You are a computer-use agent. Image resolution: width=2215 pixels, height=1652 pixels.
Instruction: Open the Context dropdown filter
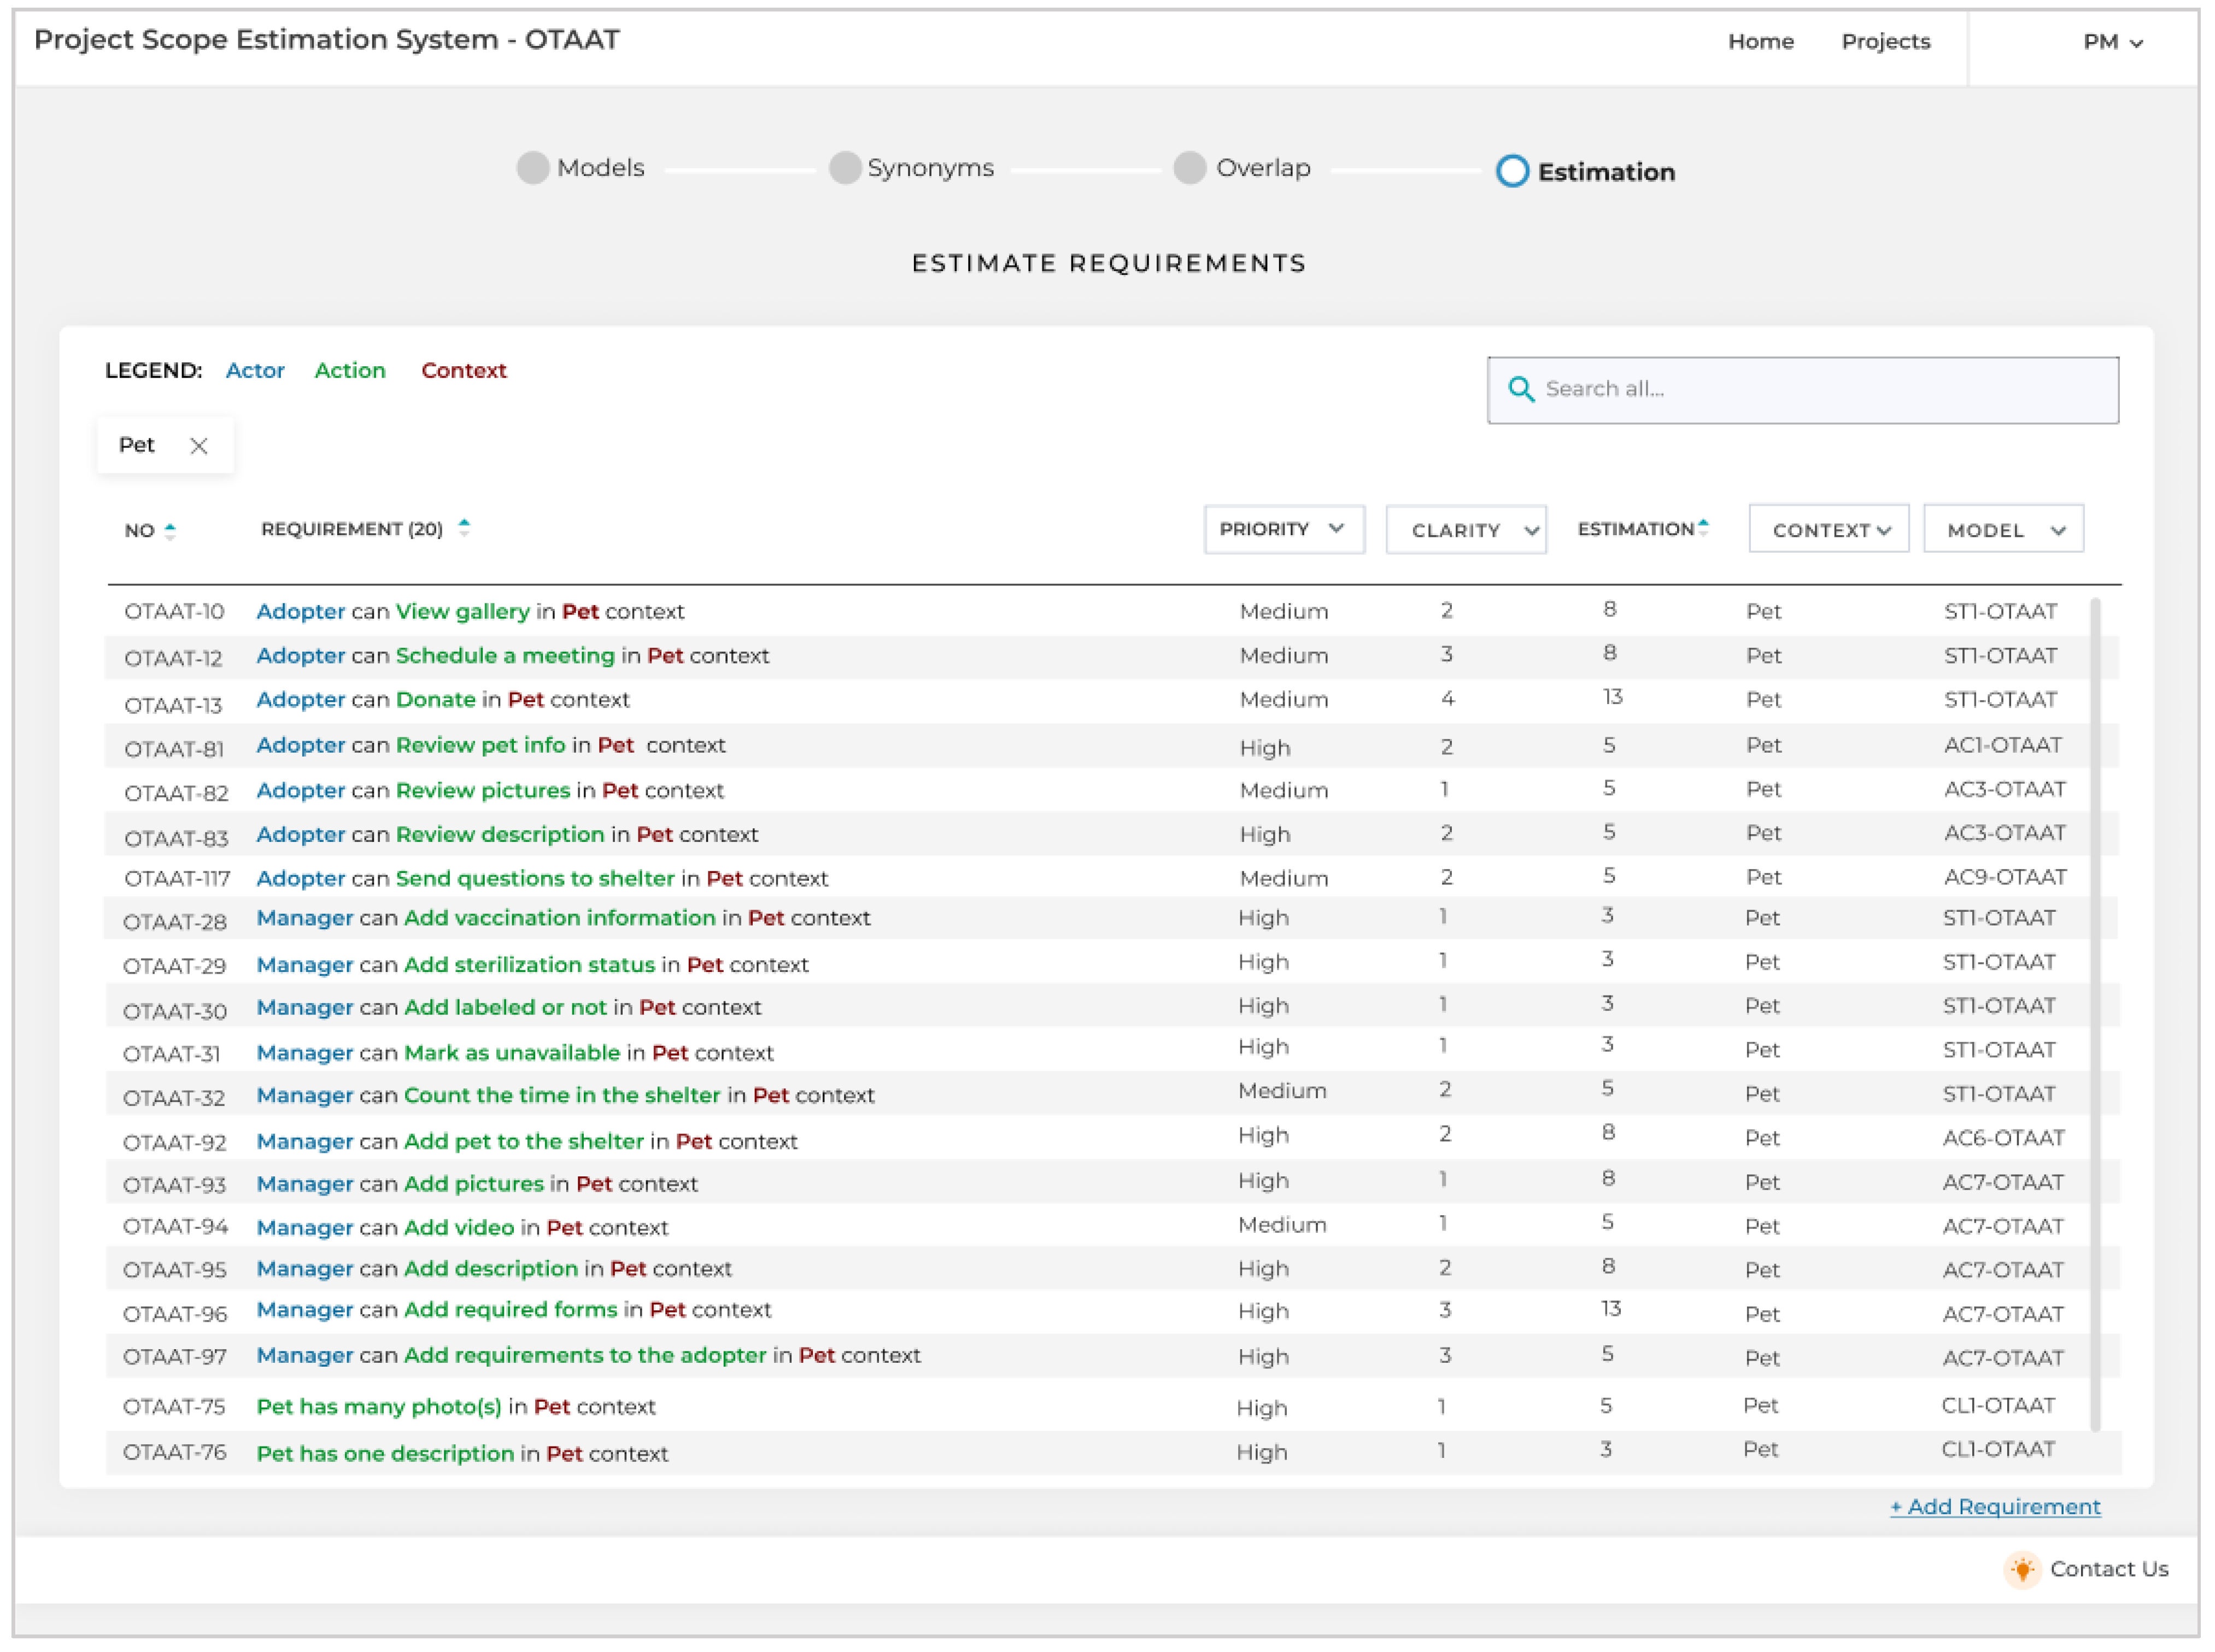point(1828,529)
